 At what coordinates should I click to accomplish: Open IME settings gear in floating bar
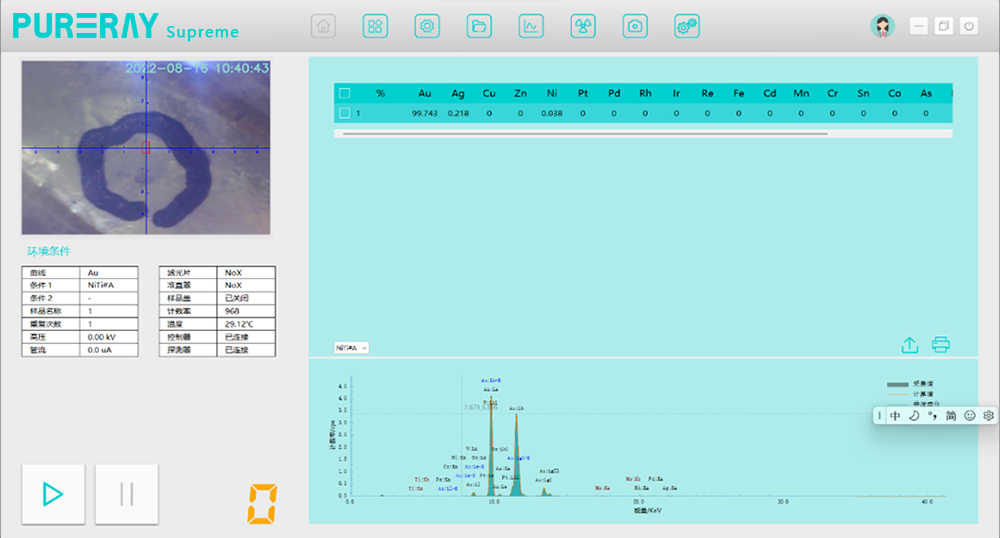coord(988,415)
